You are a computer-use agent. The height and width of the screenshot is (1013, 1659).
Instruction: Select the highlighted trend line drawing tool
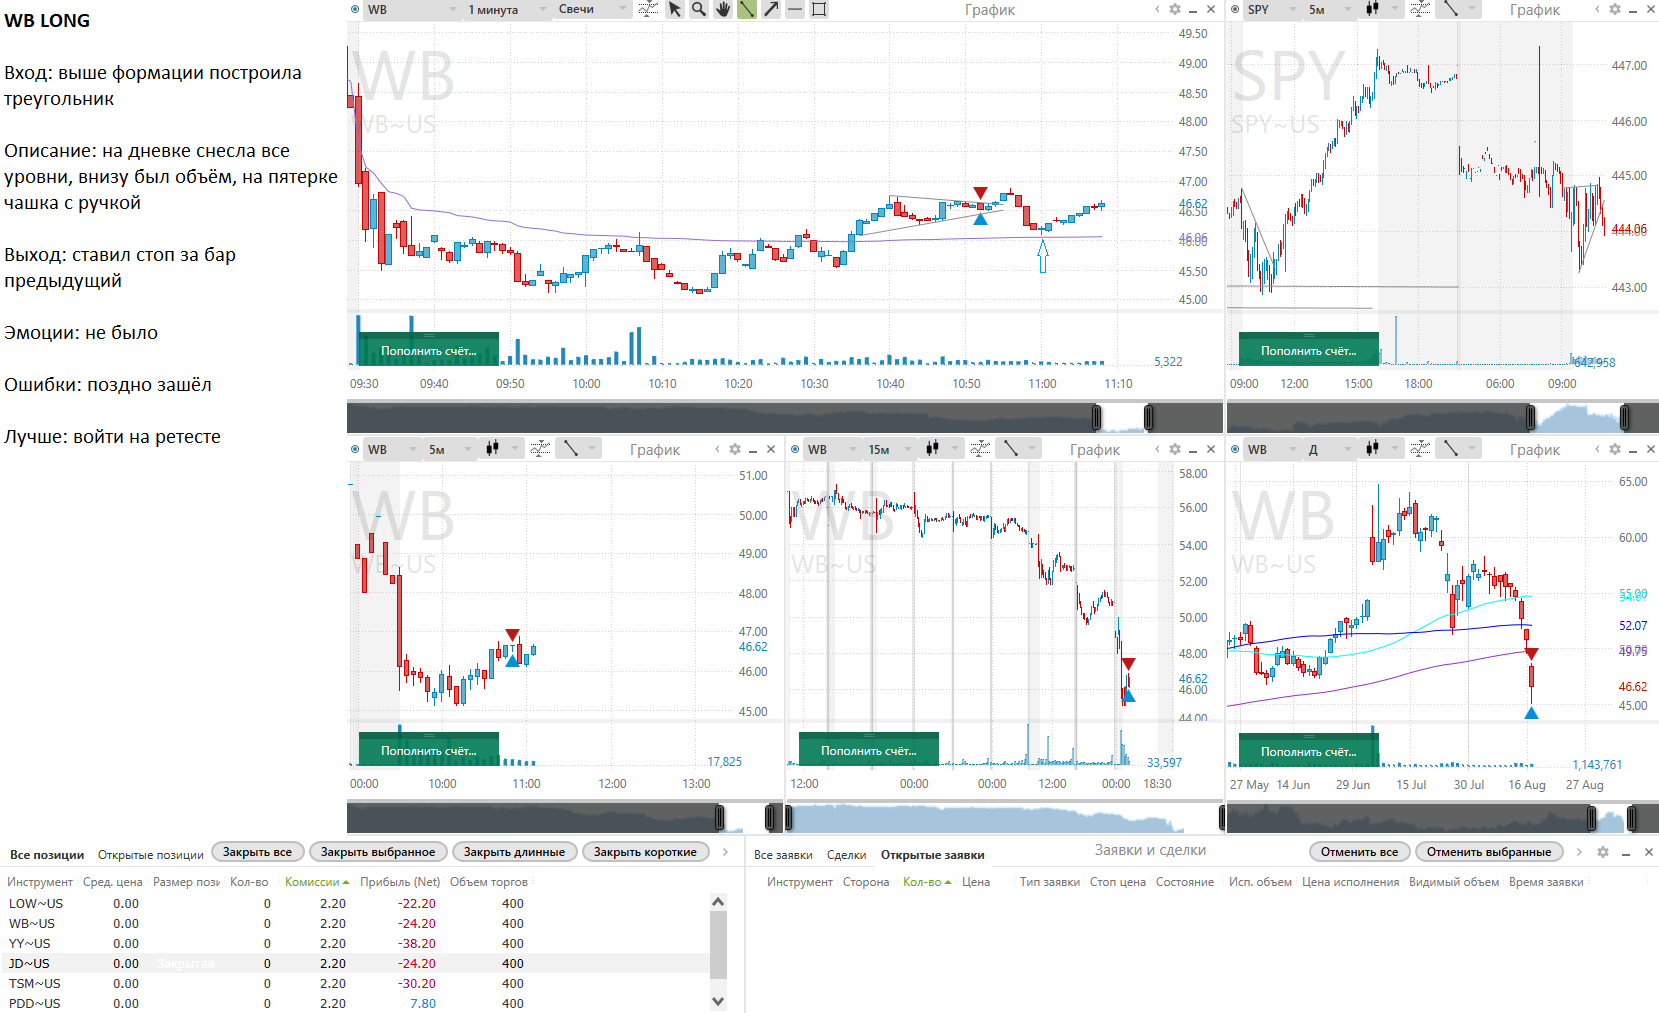click(x=747, y=9)
